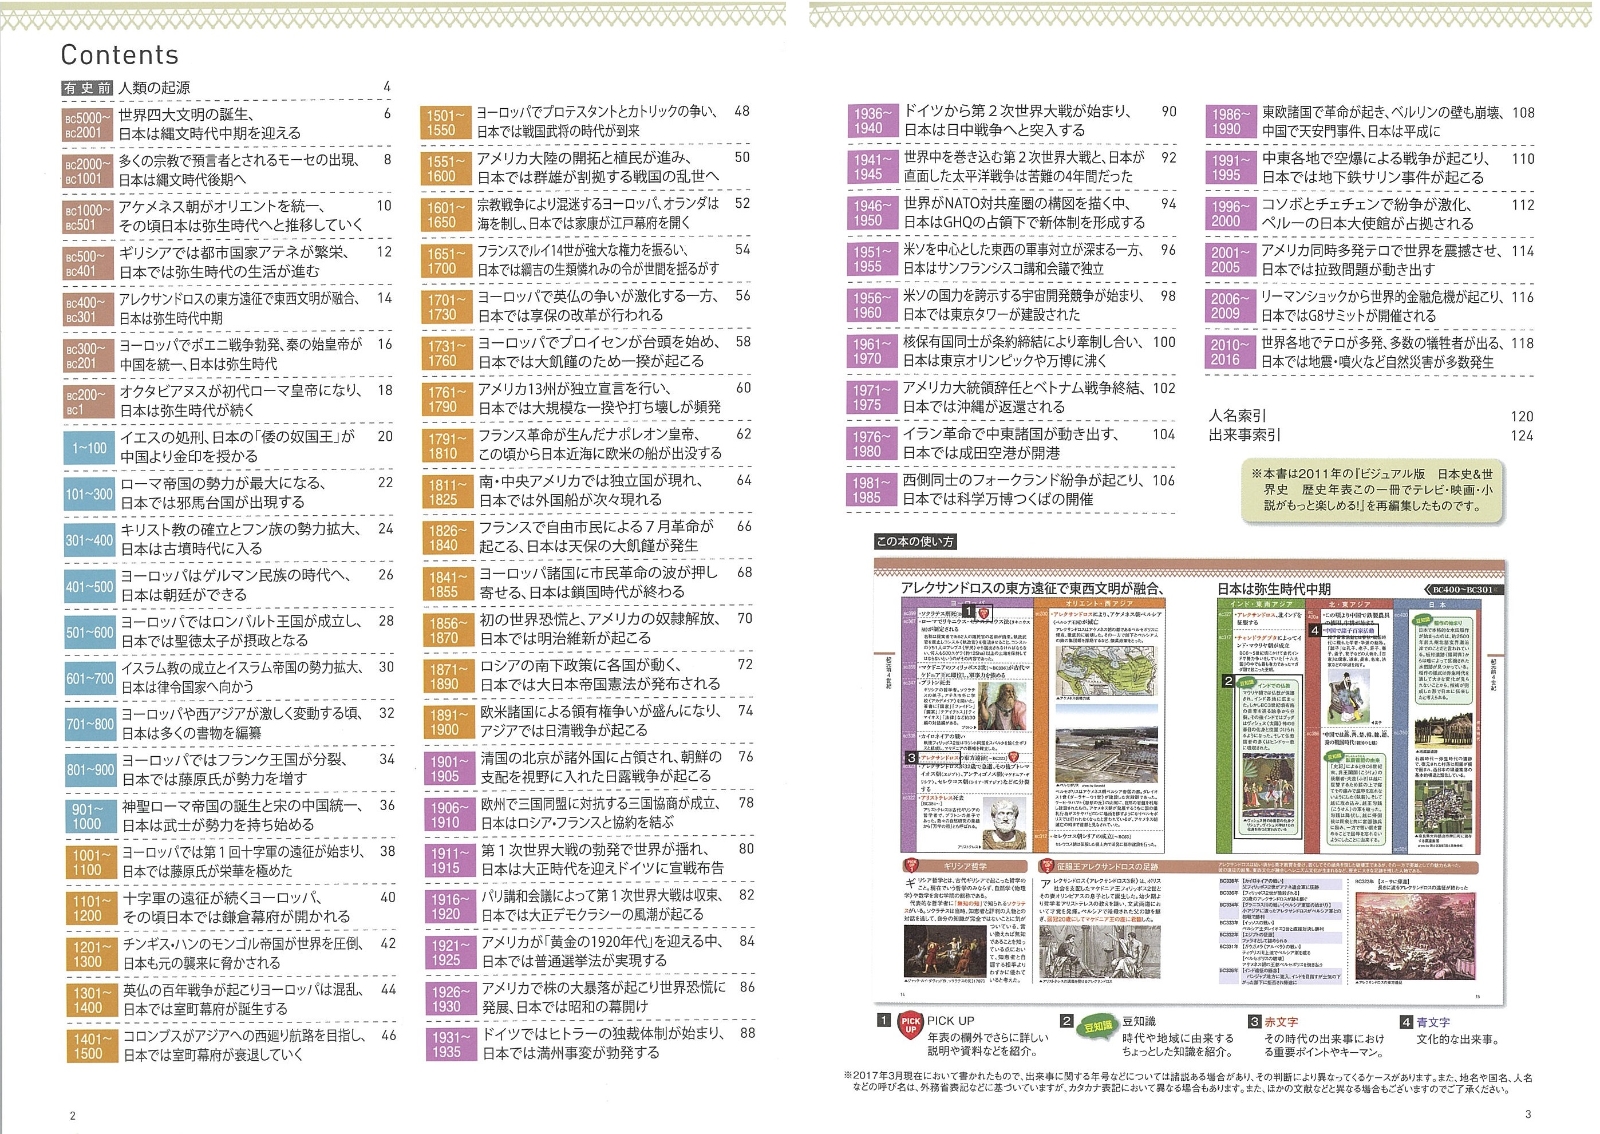Image resolution: width=1600 pixels, height=1134 pixels.
Task: Click the "ギリシア哲学" column header in sample
Action: pyautogui.click(x=964, y=866)
